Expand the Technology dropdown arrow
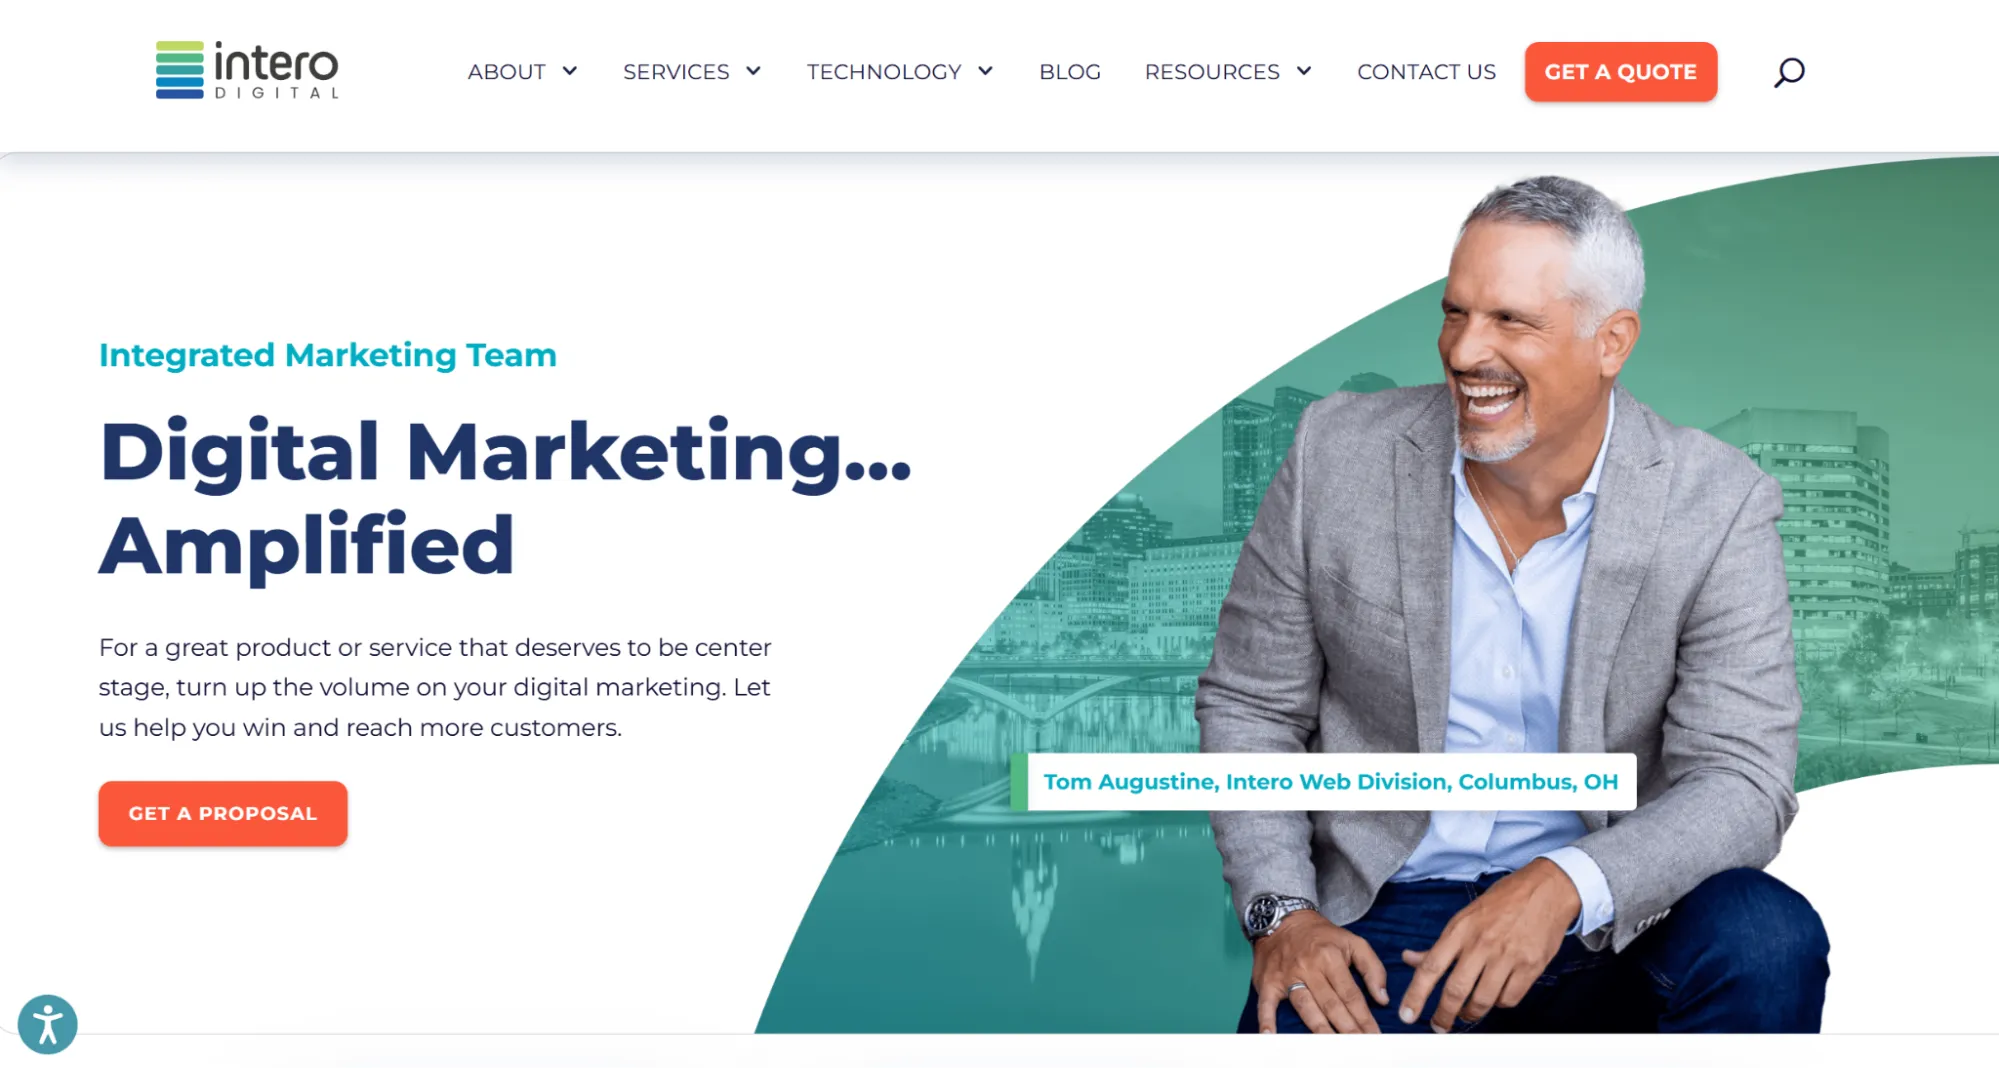The width and height of the screenshot is (1999, 1068). 986,71
